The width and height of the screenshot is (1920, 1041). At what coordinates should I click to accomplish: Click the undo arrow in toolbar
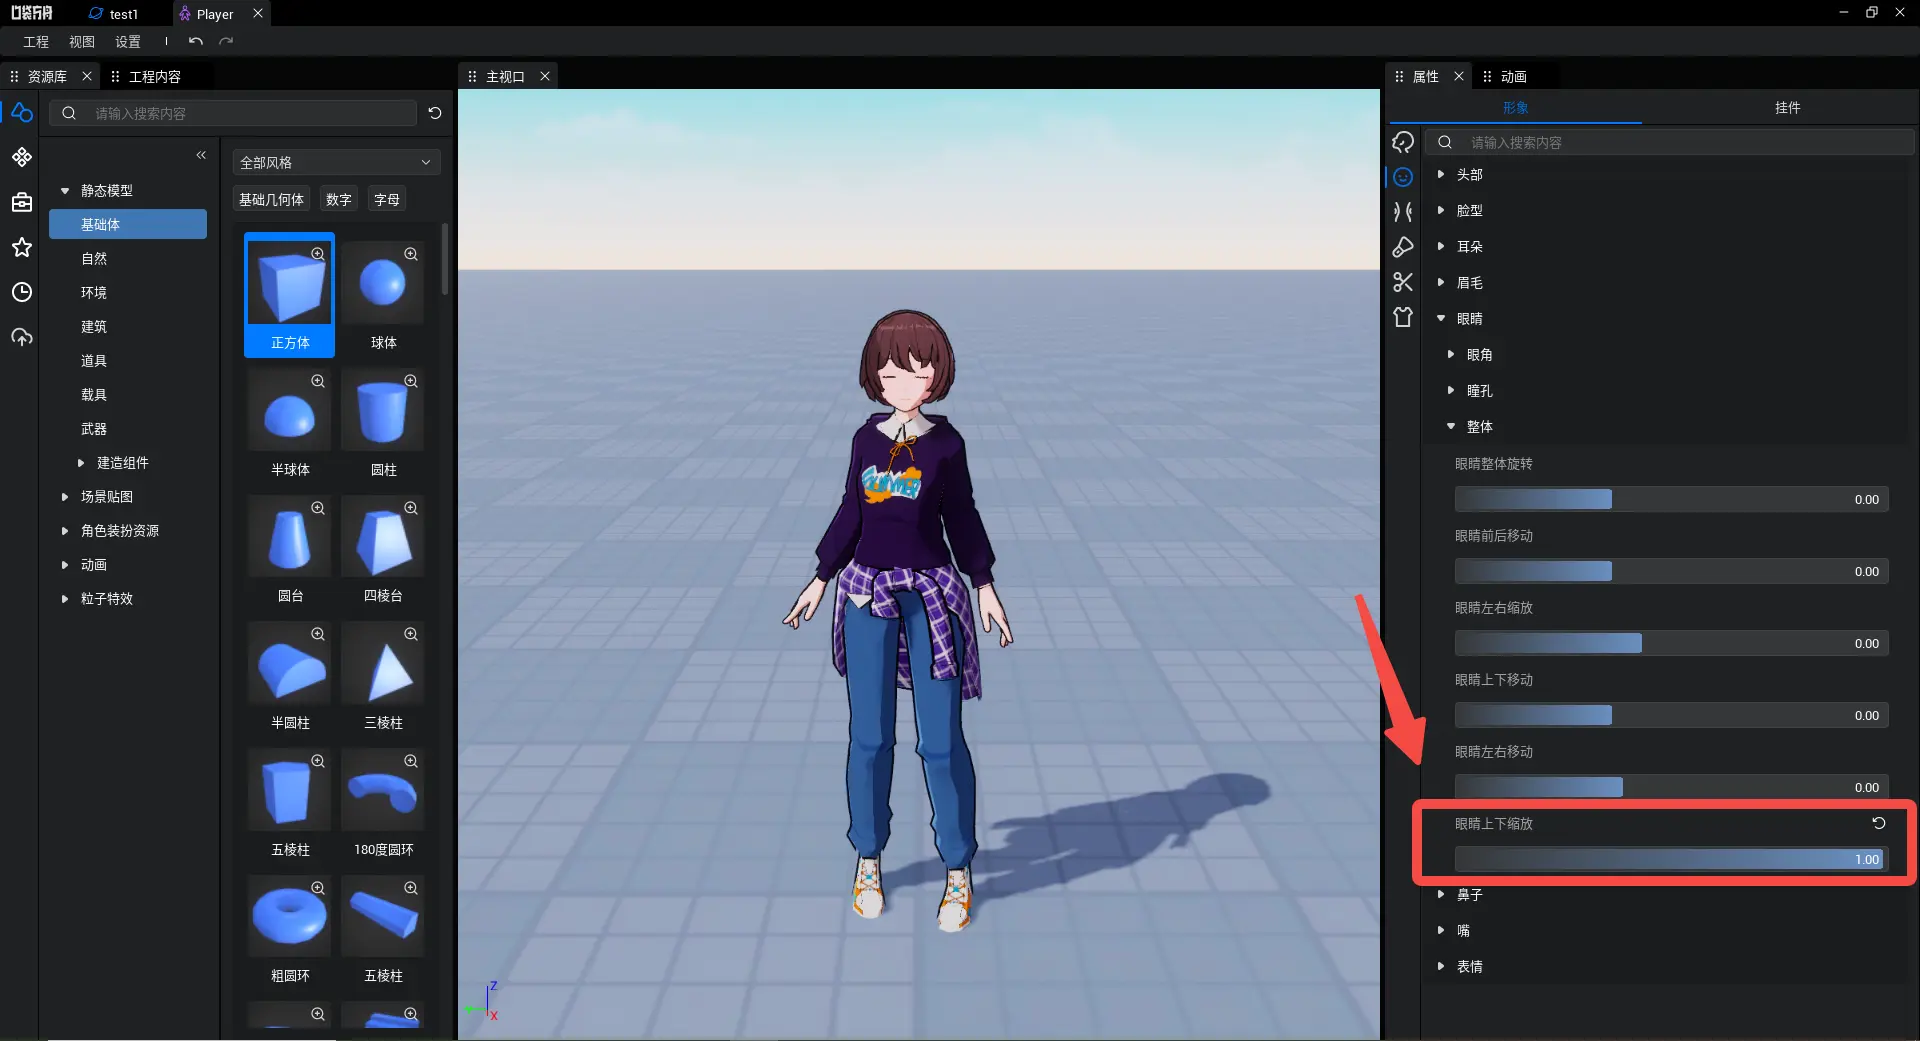pos(196,41)
